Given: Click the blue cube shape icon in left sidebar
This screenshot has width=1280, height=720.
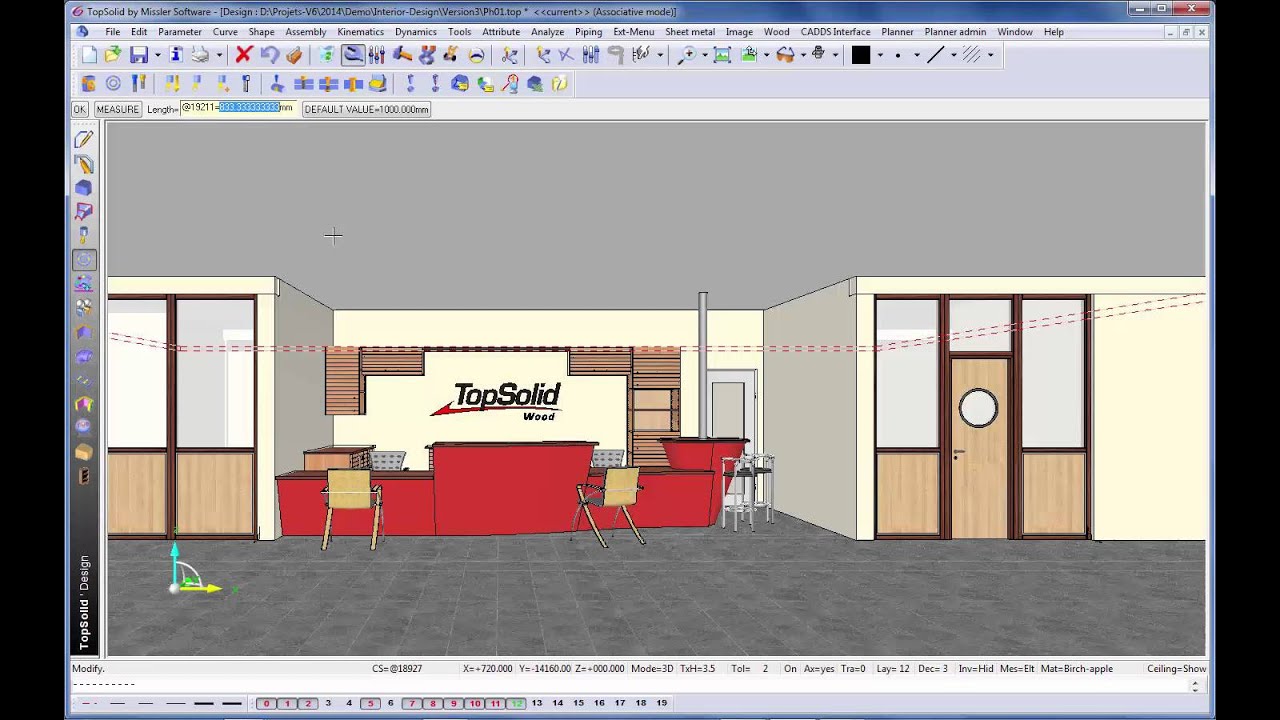Looking at the screenshot, I should tap(84, 187).
